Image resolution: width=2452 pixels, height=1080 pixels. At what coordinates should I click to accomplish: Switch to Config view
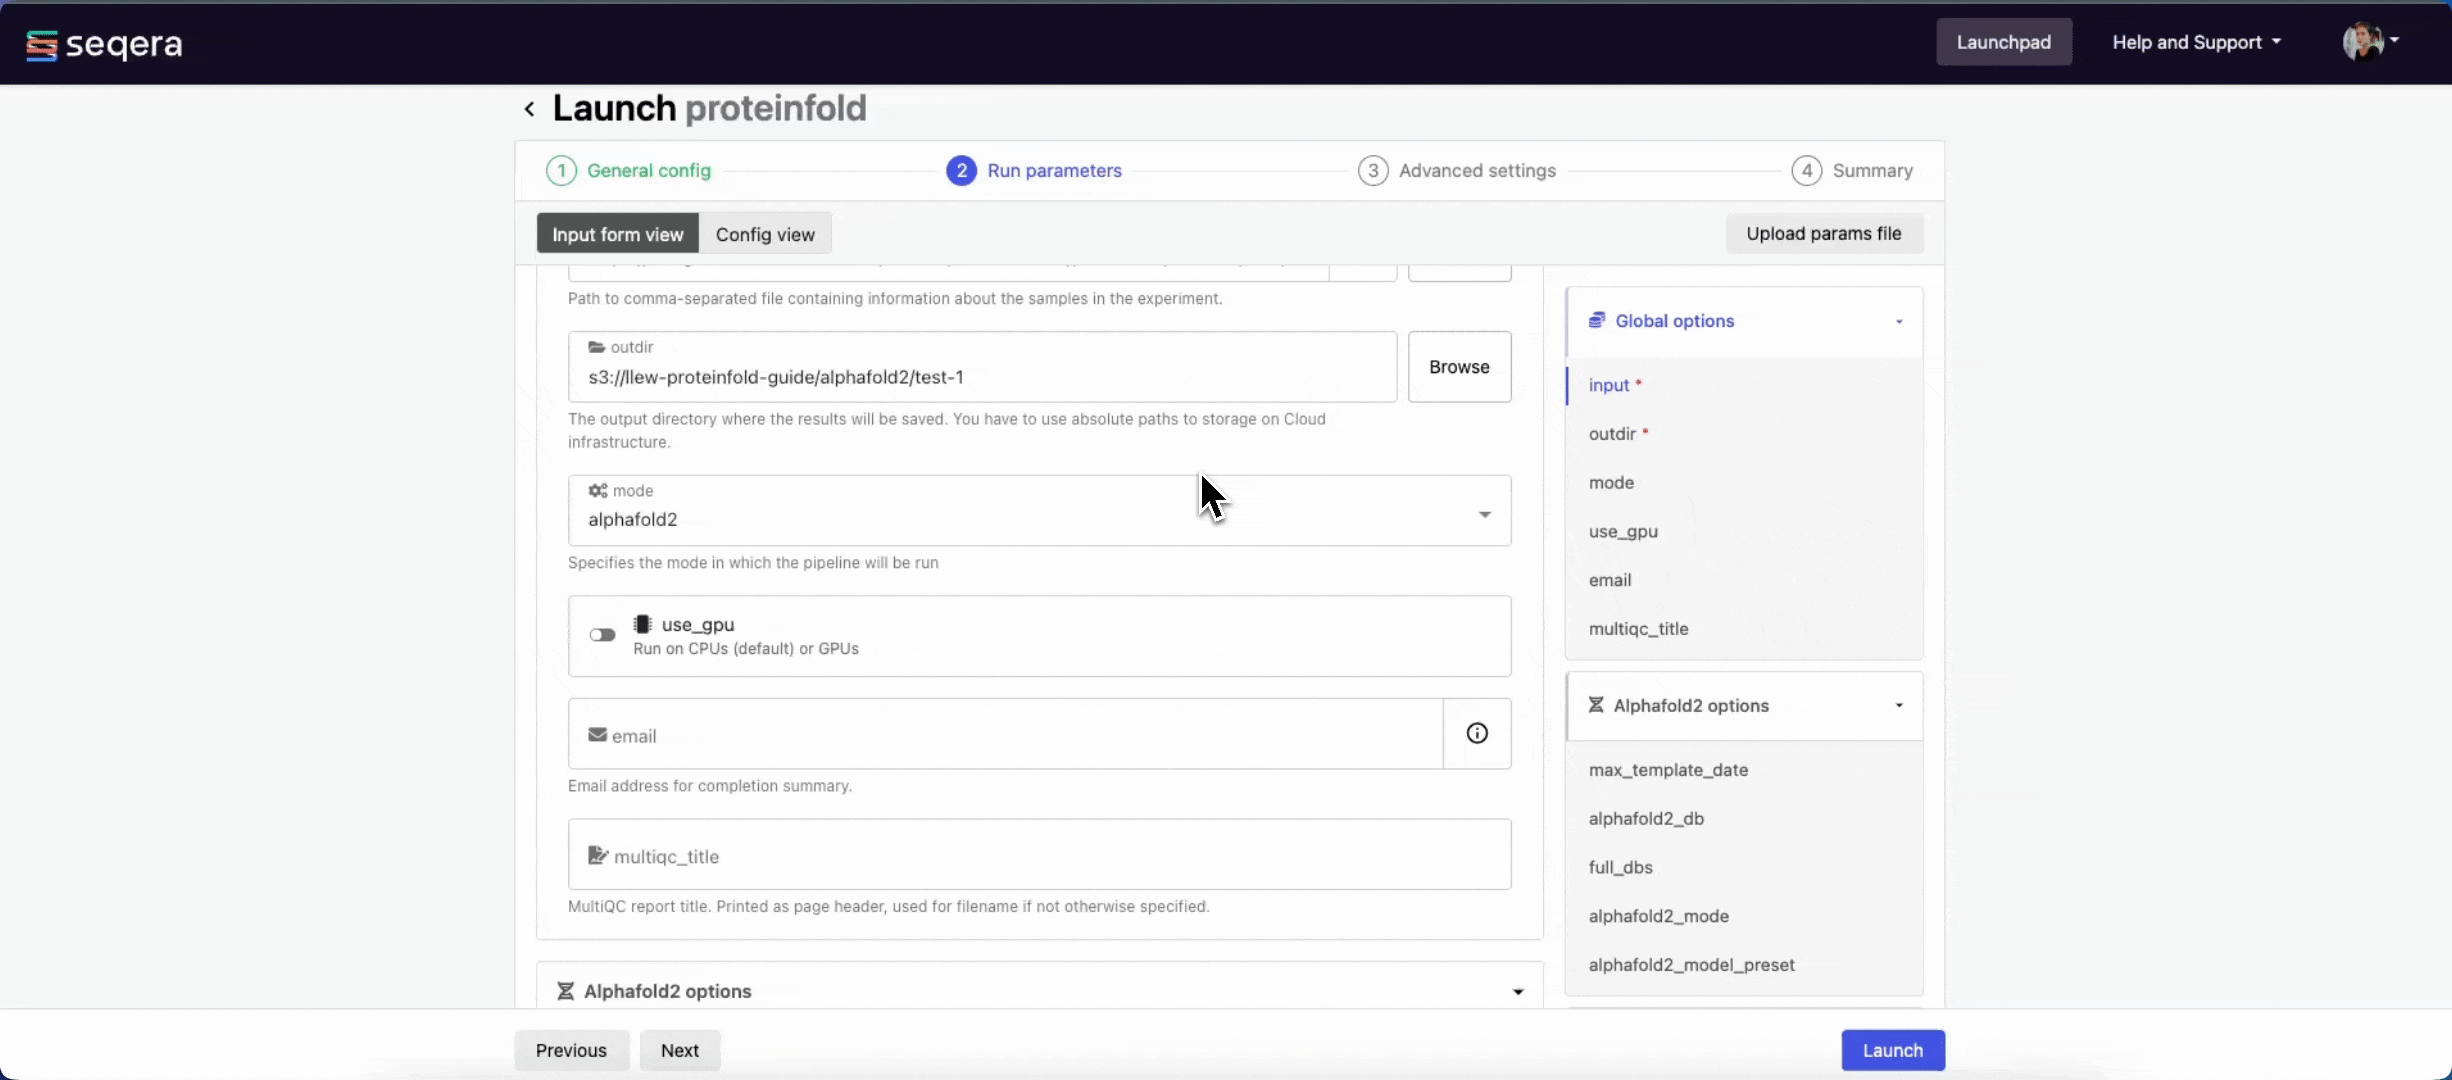pos(765,234)
